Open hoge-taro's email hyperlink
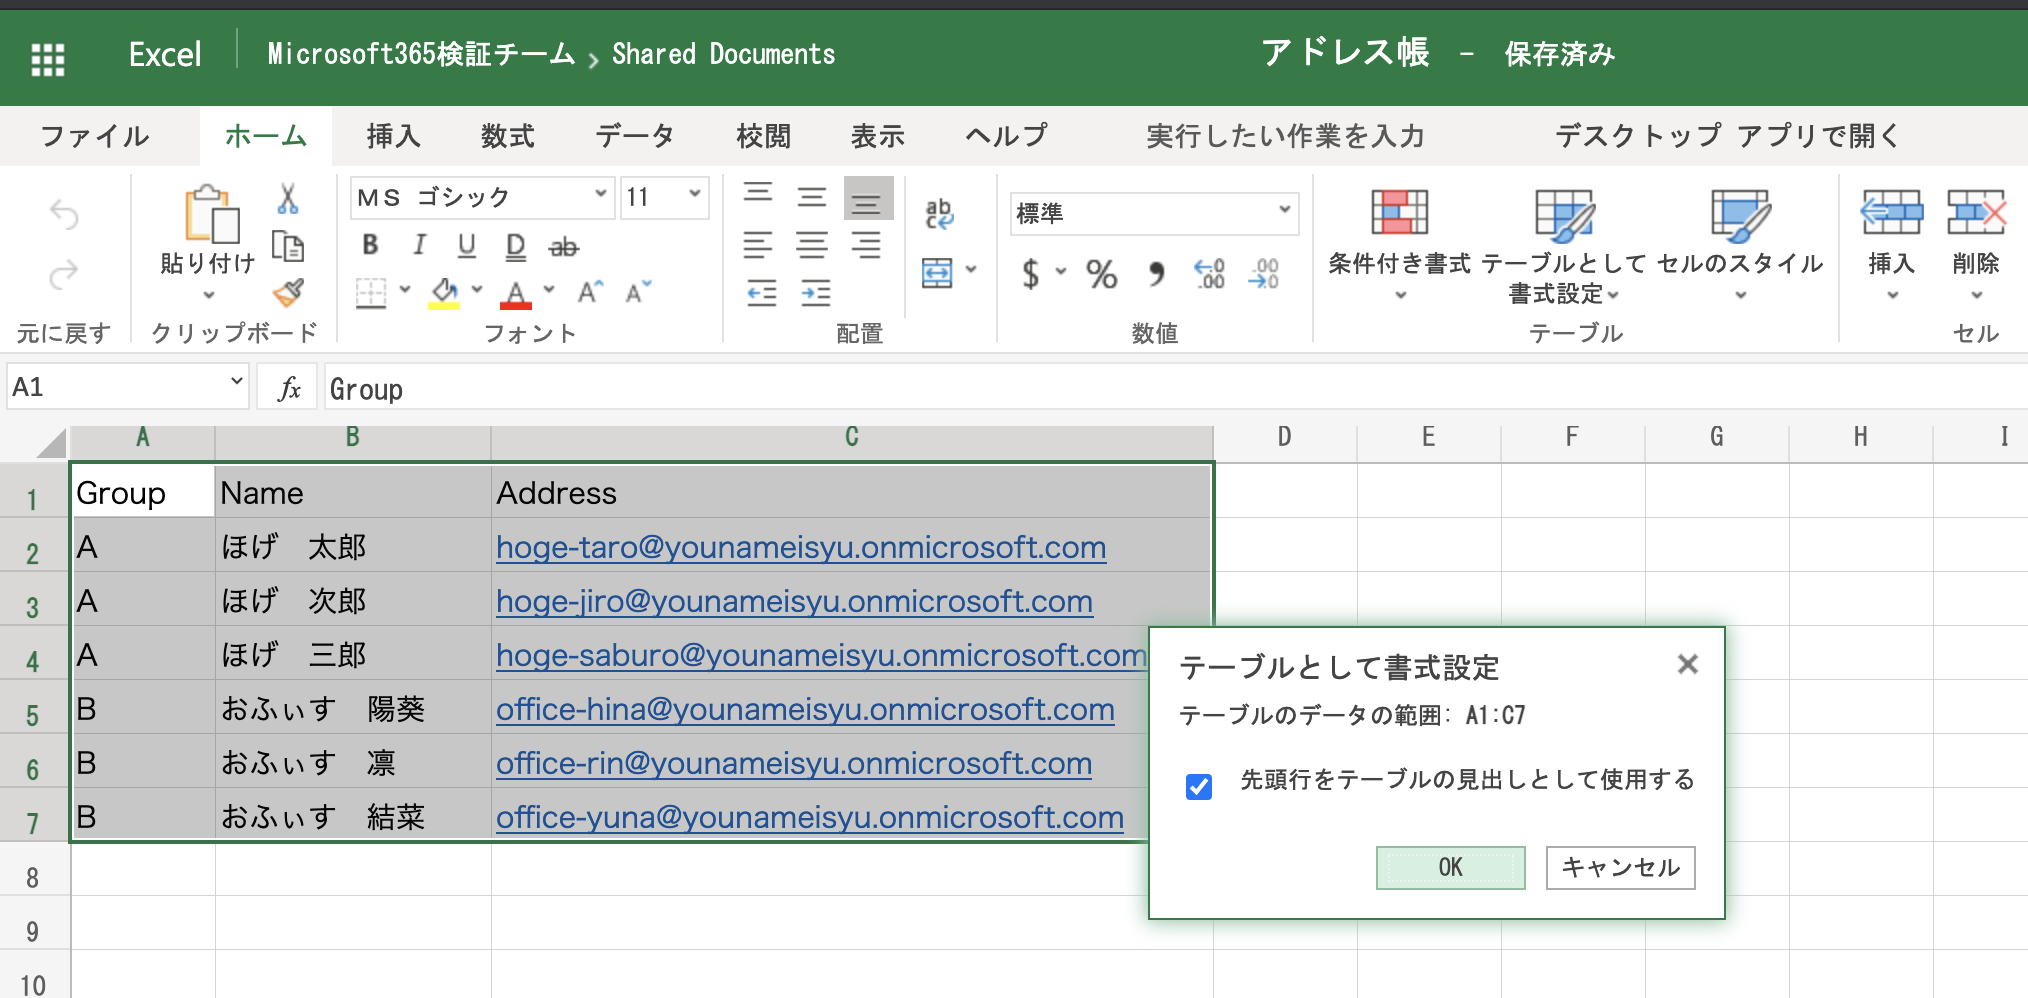The width and height of the screenshot is (2028, 998). (x=799, y=547)
